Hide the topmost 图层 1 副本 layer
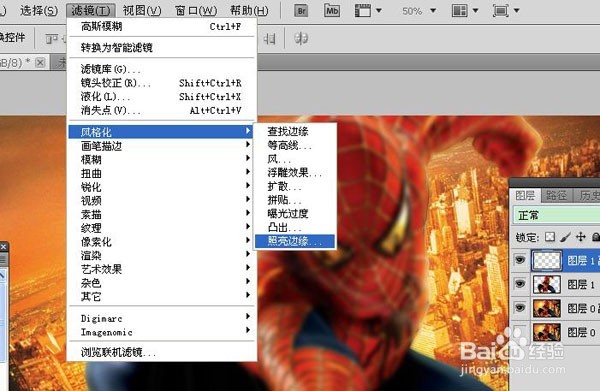 (x=520, y=260)
